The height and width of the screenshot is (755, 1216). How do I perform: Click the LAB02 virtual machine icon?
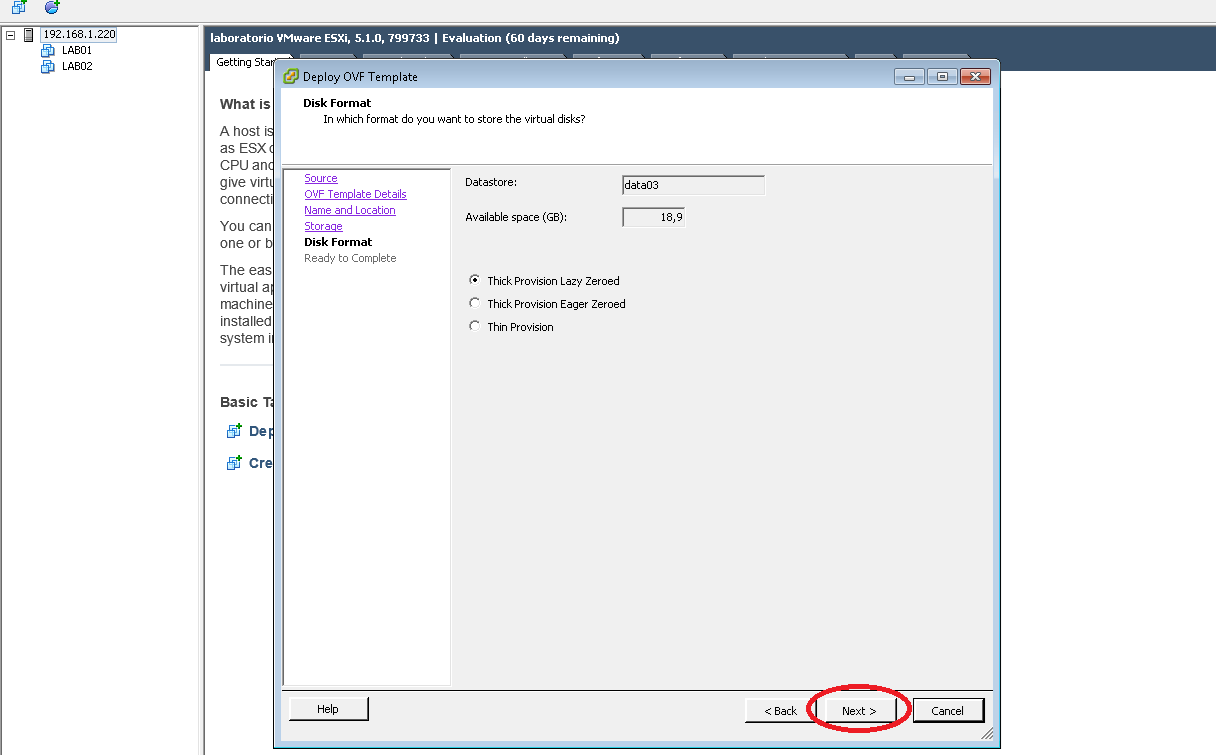pyautogui.click(x=47, y=66)
